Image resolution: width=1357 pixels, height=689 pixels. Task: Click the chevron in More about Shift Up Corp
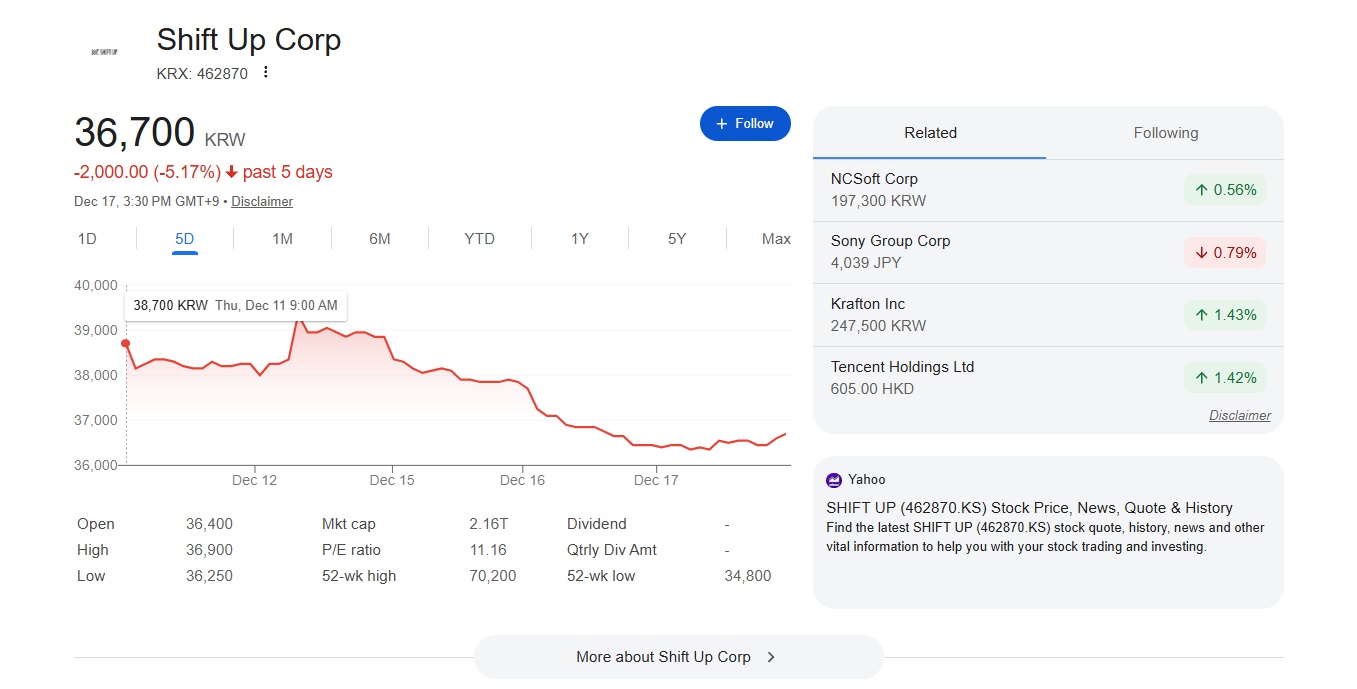(x=771, y=657)
